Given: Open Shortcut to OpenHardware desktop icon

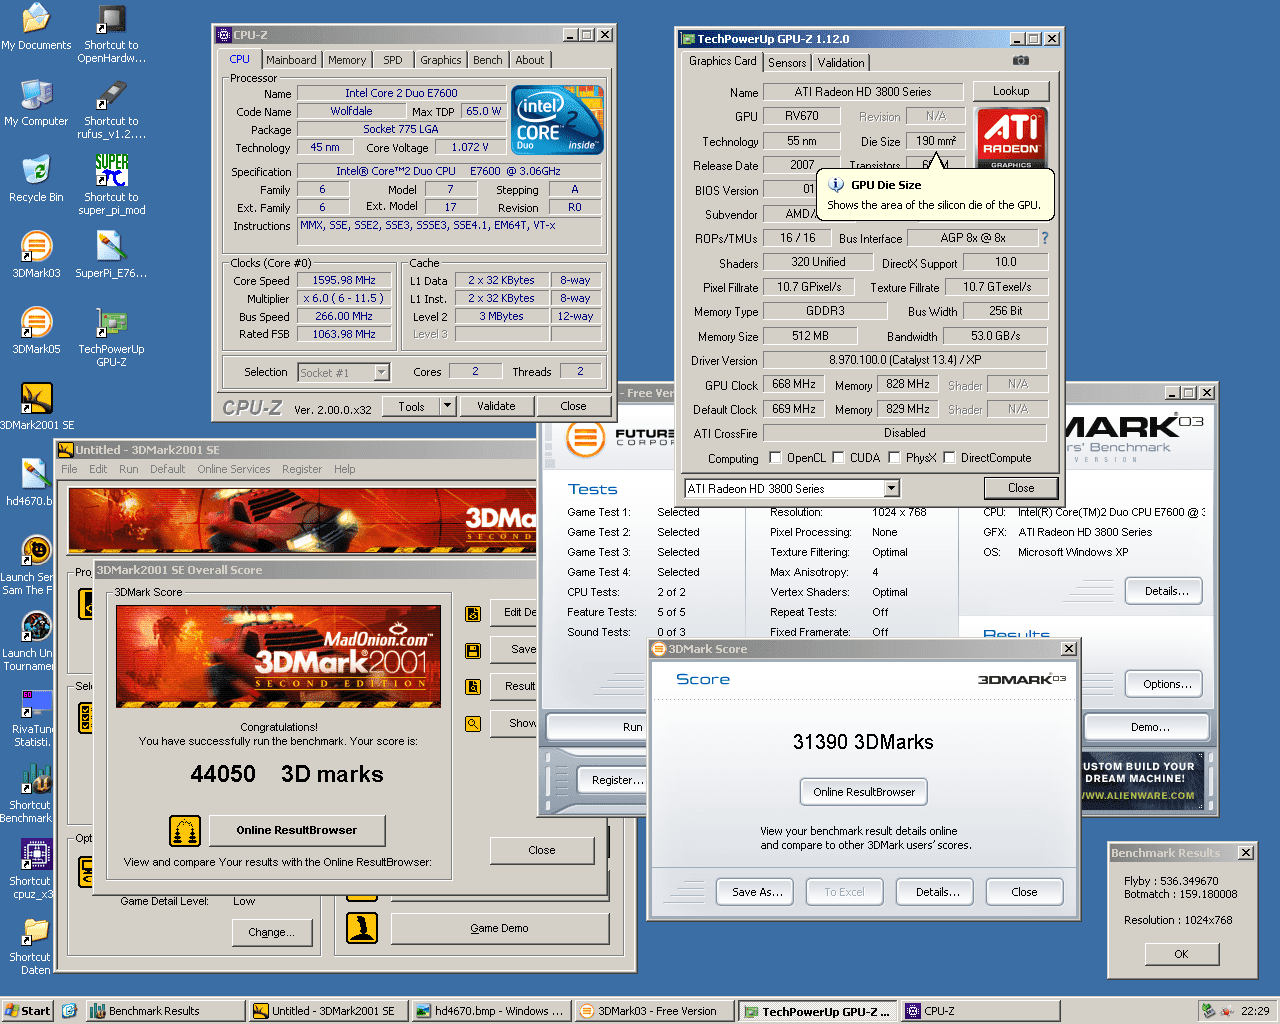Looking at the screenshot, I should 111,34.
